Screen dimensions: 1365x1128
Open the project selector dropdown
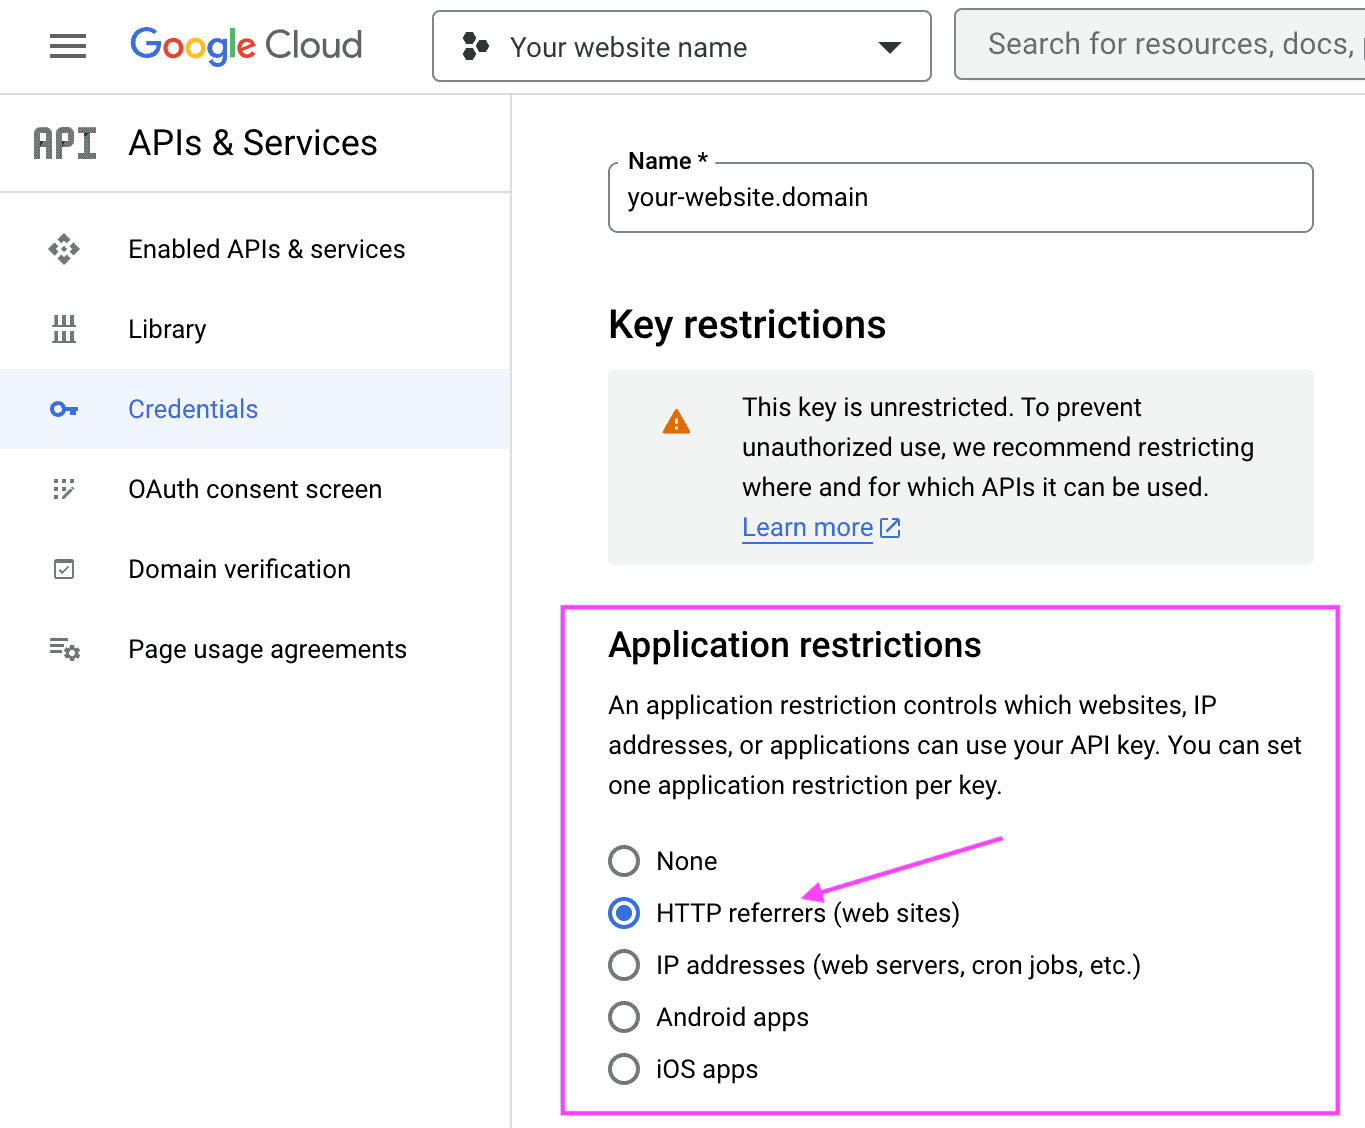click(x=888, y=45)
